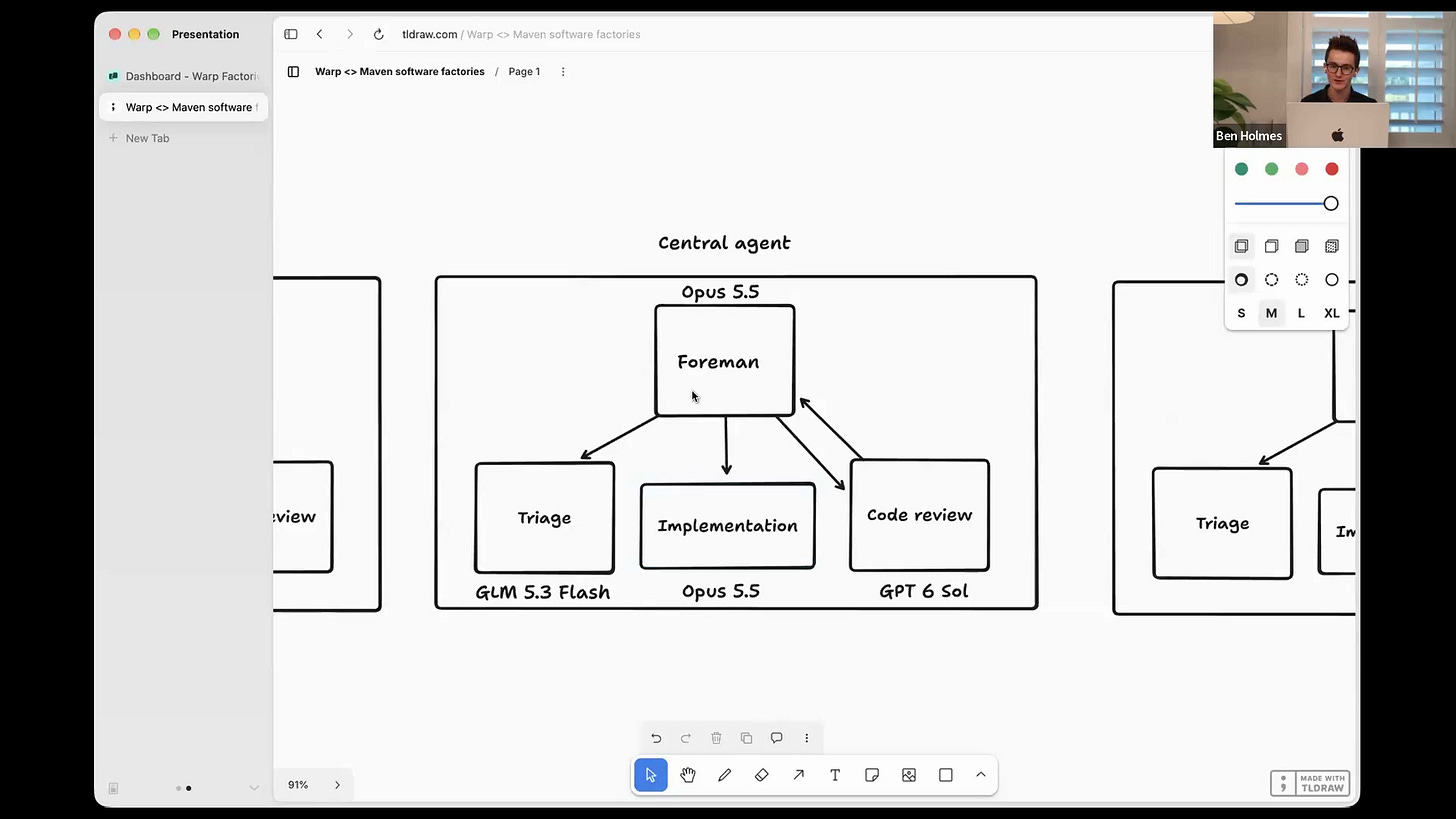Expand the navigation panel chevron beside zoom

pyautogui.click(x=337, y=785)
